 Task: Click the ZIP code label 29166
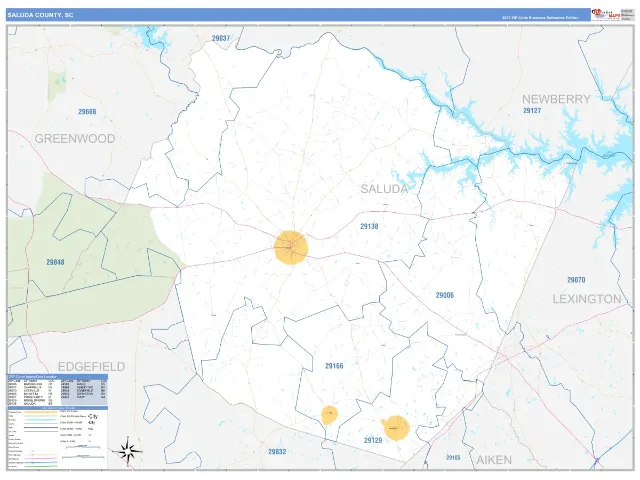[x=334, y=366]
